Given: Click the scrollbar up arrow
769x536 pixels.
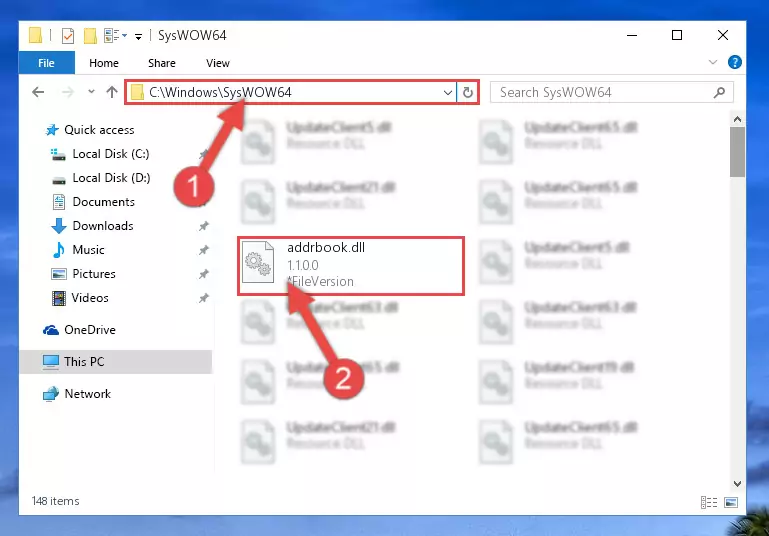Looking at the screenshot, I should click(x=737, y=119).
